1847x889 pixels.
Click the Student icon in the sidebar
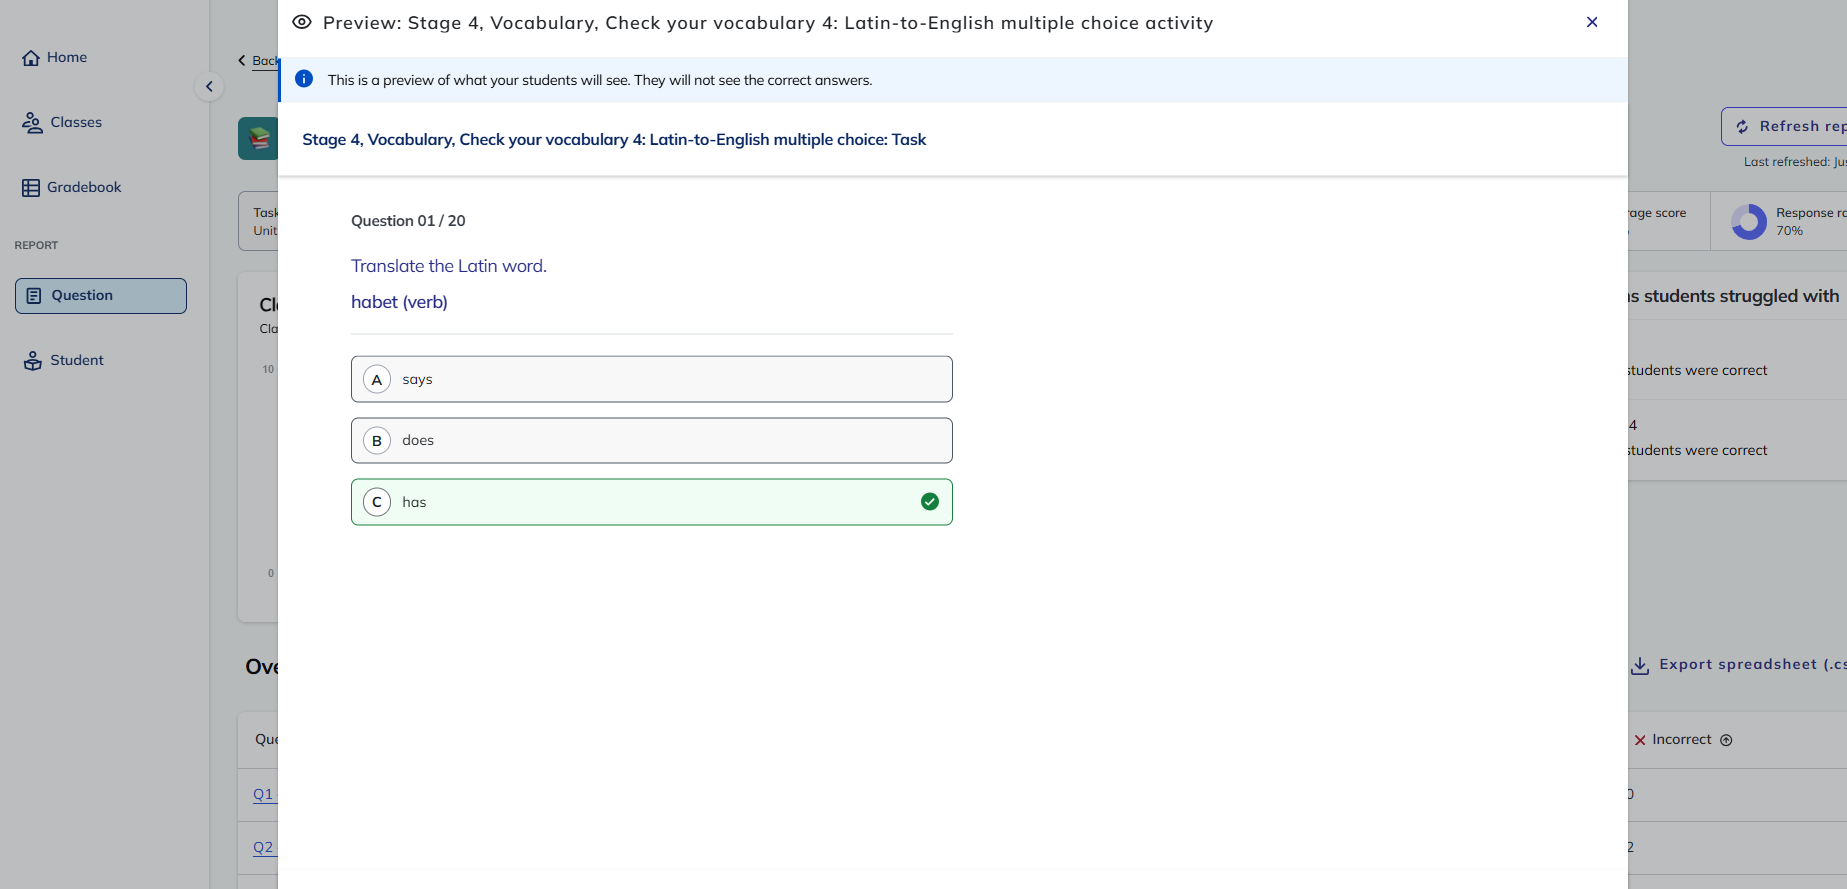(x=33, y=361)
